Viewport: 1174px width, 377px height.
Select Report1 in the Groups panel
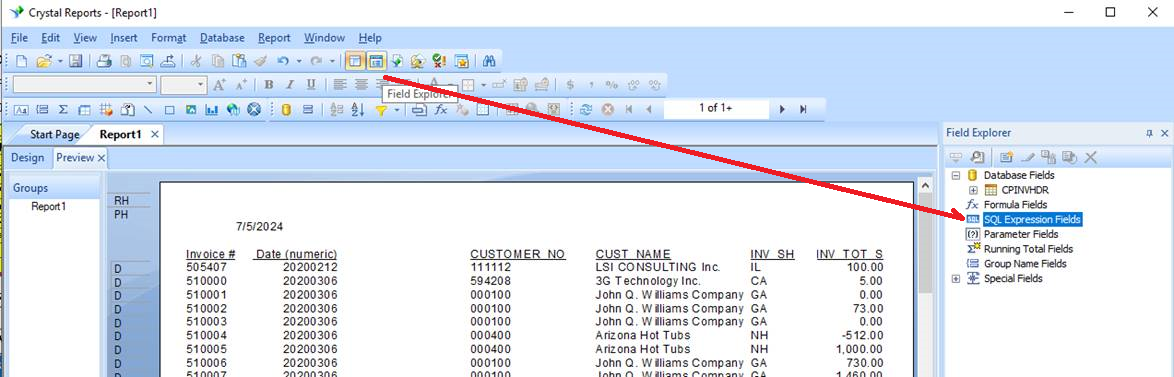48,206
